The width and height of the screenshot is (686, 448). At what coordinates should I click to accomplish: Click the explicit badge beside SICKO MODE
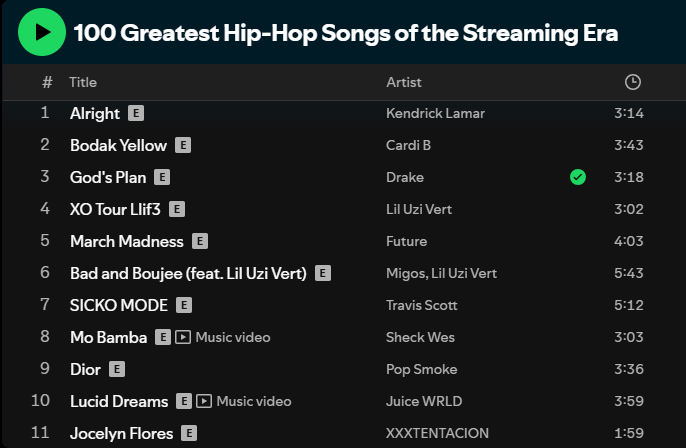[x=185, y=305]
